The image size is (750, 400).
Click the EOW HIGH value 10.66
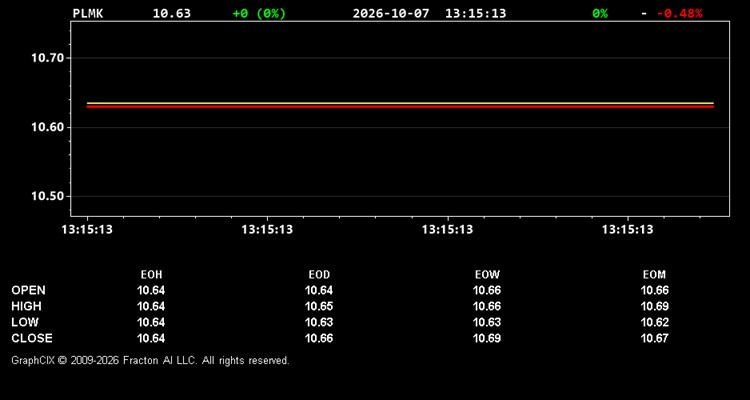click(x=487, y=306)
